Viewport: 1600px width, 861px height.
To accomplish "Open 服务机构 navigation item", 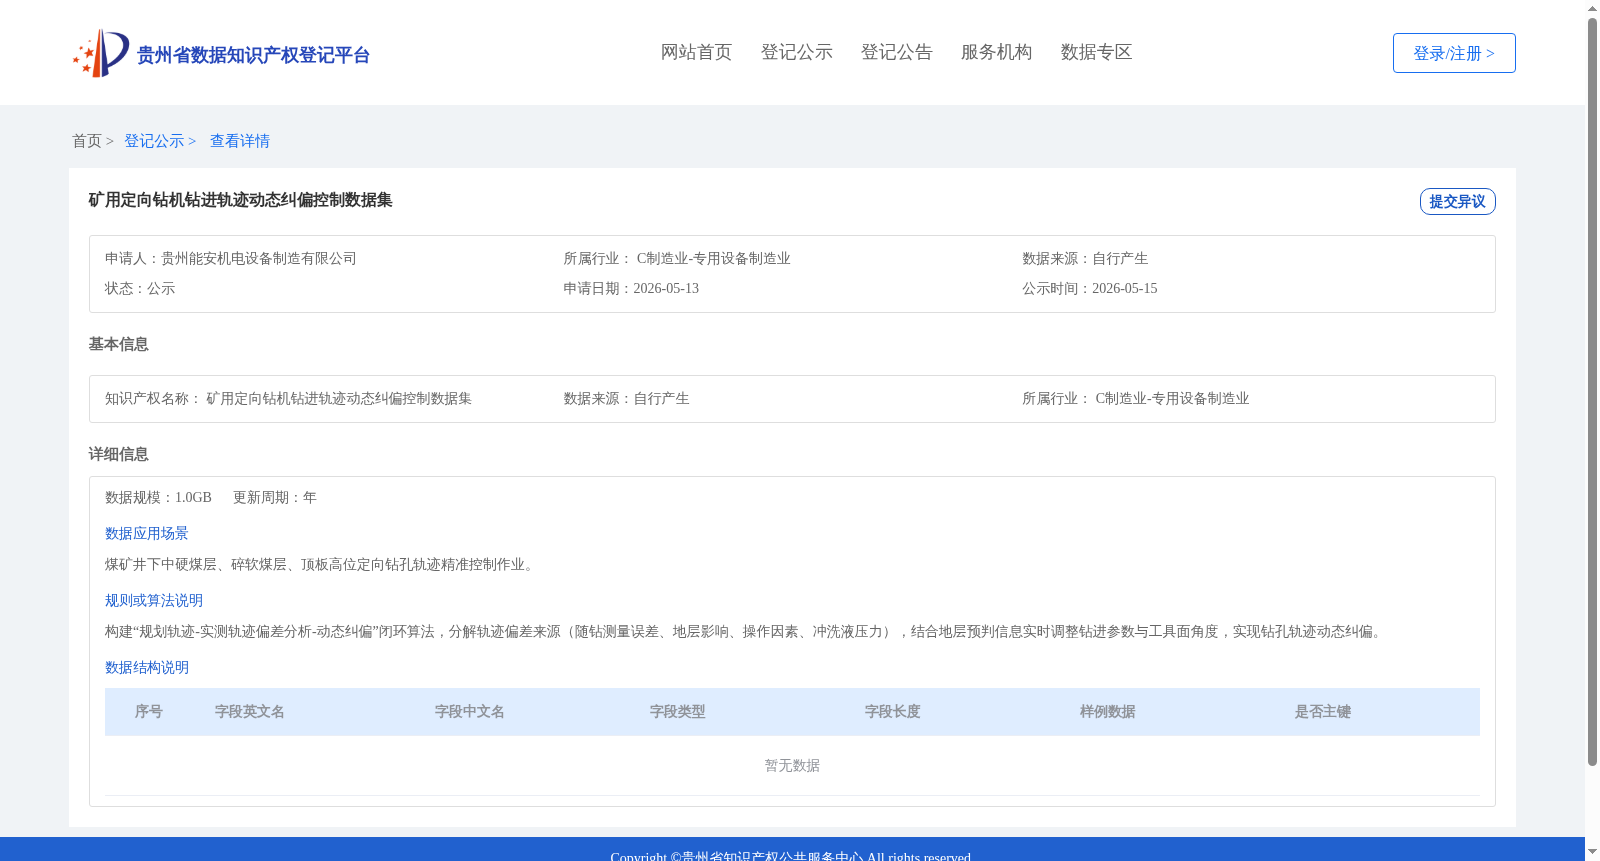I will click(996, 52).
